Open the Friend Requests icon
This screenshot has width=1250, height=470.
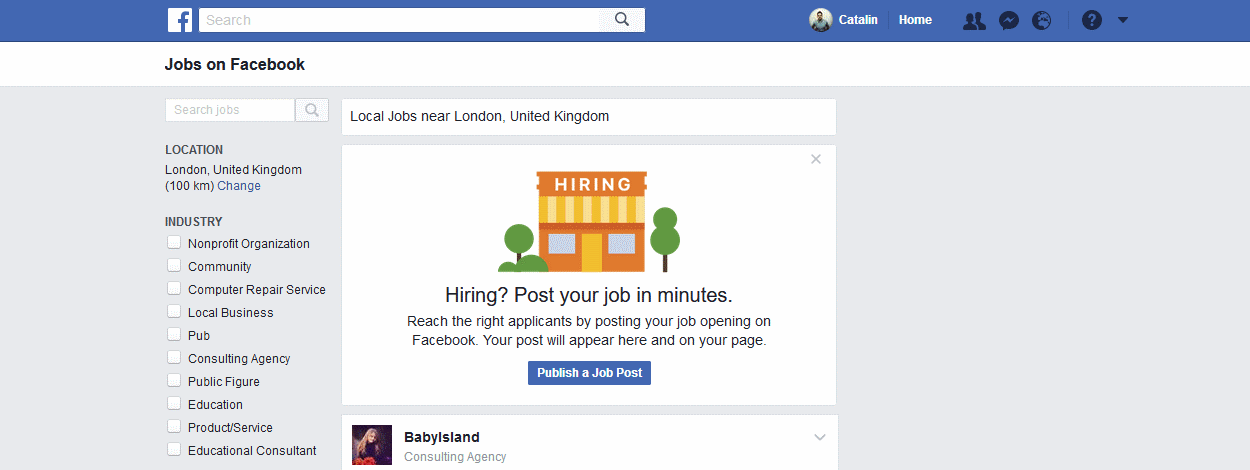pos(974,20)
